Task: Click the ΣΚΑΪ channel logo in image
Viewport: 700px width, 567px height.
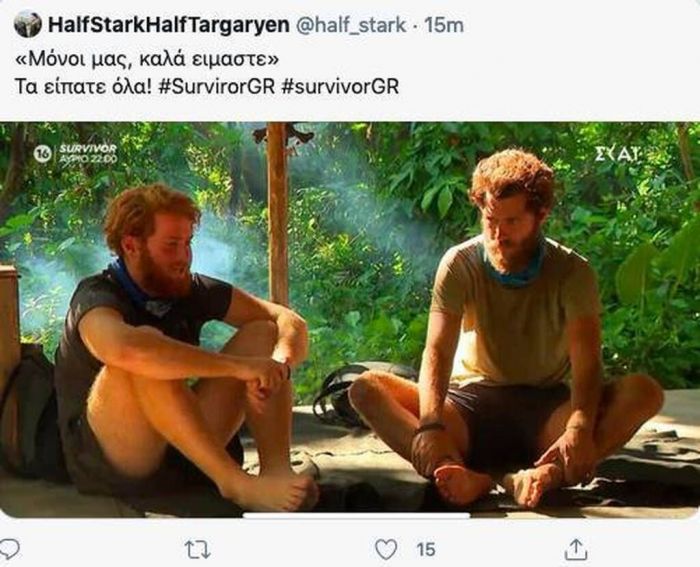Action: point(617,154)
